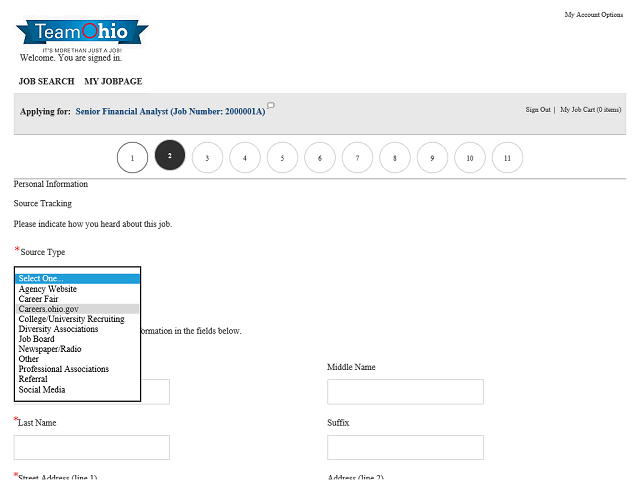Choose Referral as source type
The image size is (640, 480).
78,379
